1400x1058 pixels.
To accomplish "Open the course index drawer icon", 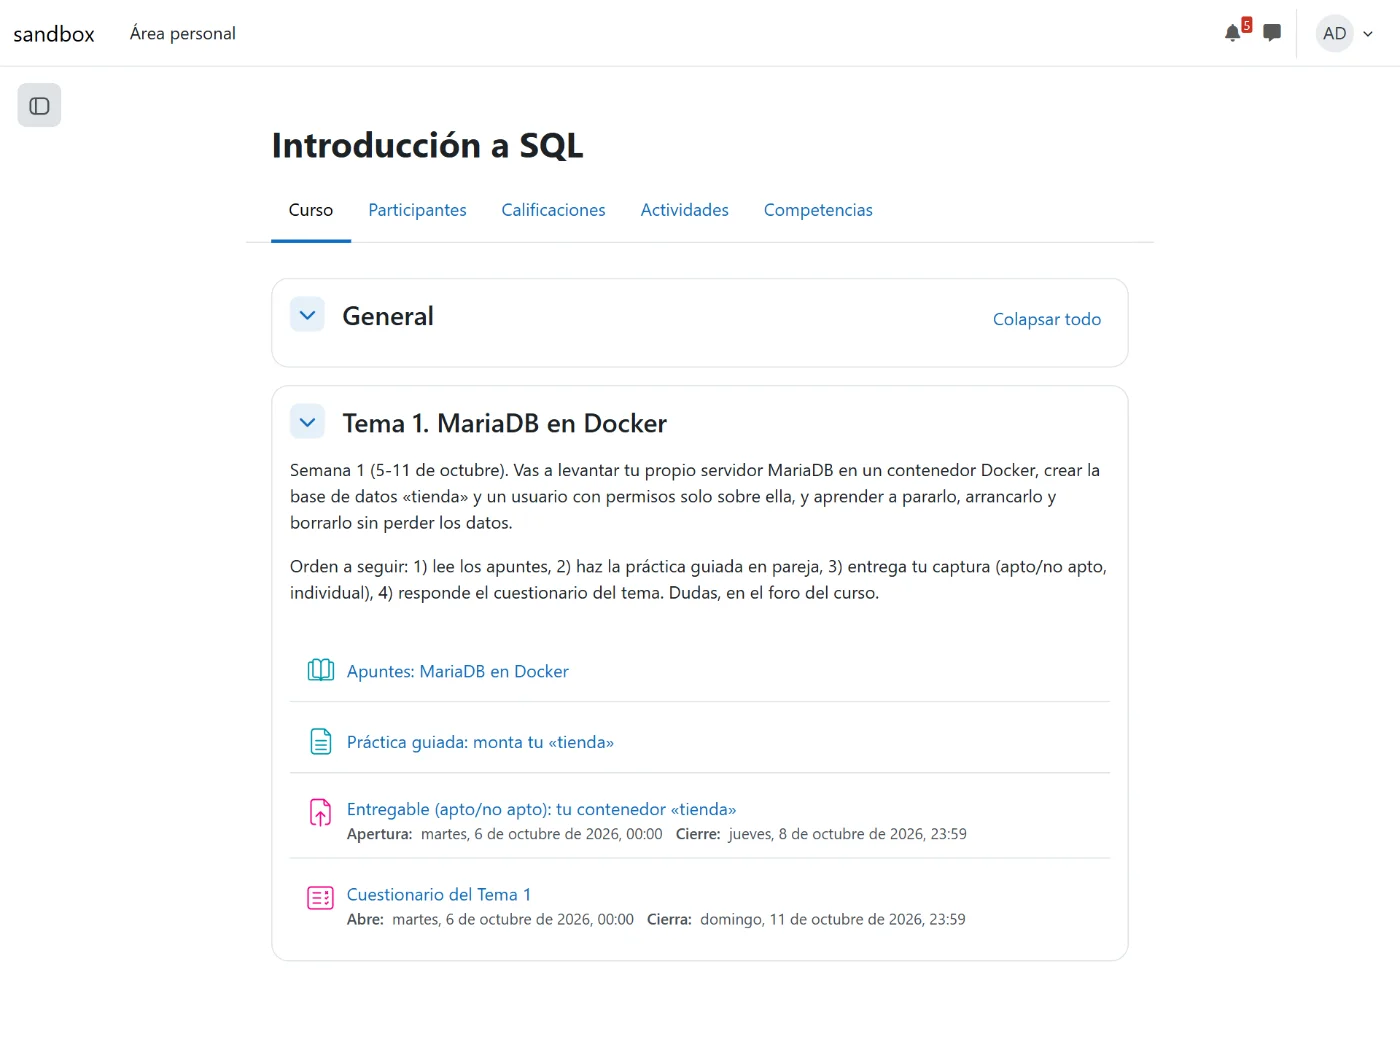I will (39, 105).
